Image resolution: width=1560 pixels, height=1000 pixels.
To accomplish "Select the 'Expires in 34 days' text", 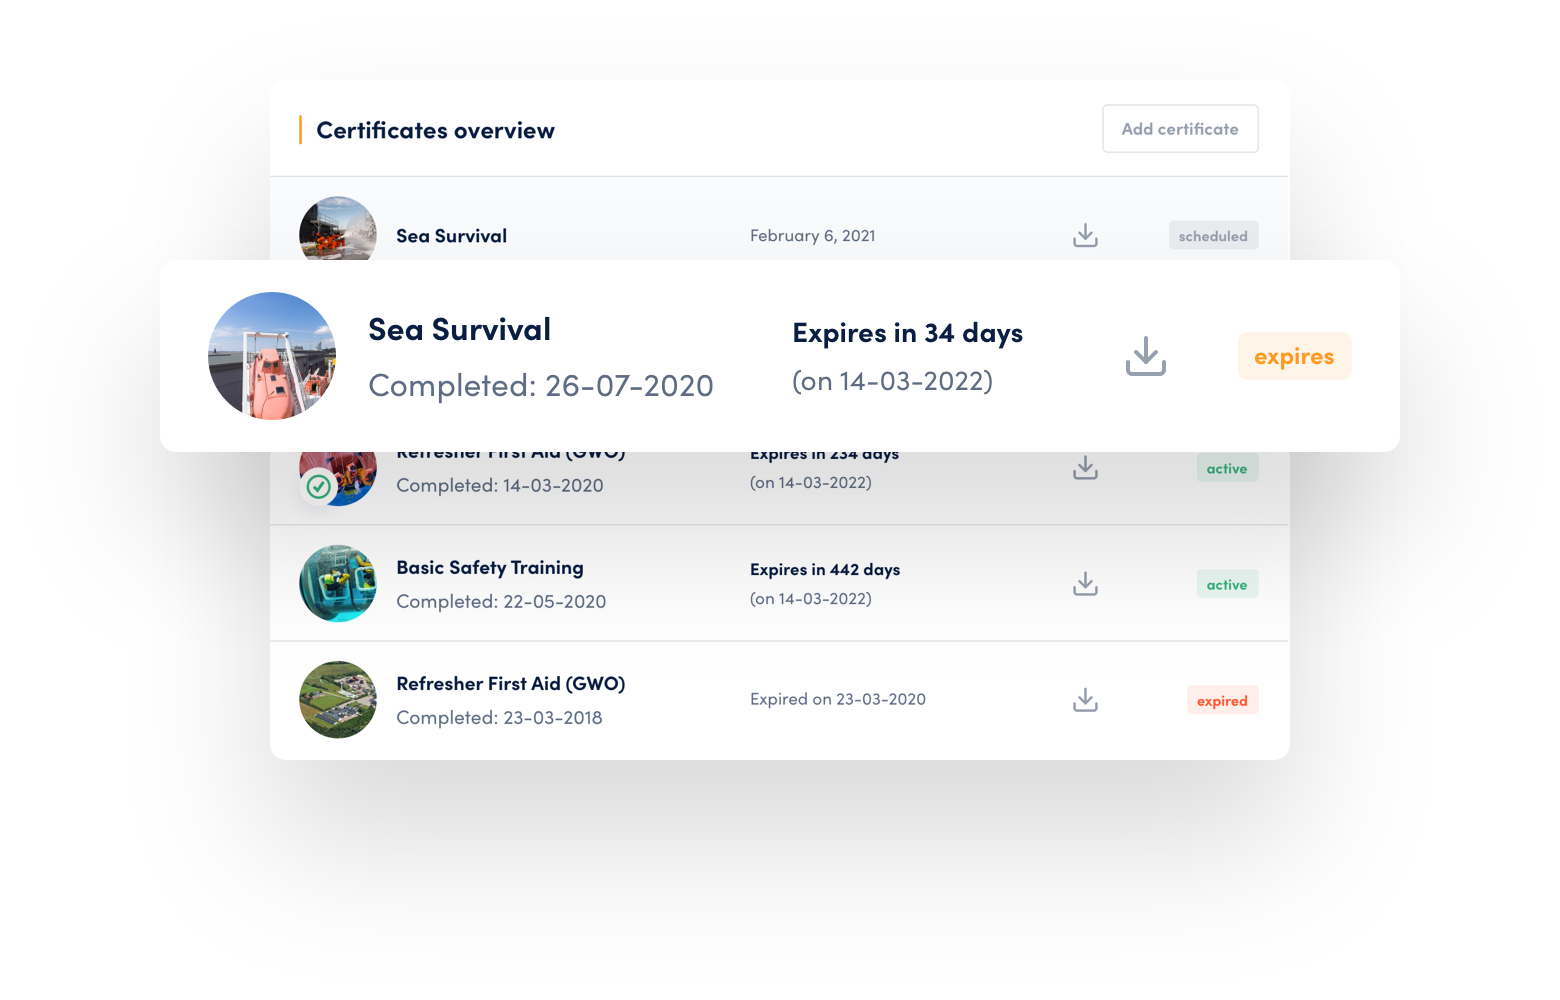I will point(907,332).
